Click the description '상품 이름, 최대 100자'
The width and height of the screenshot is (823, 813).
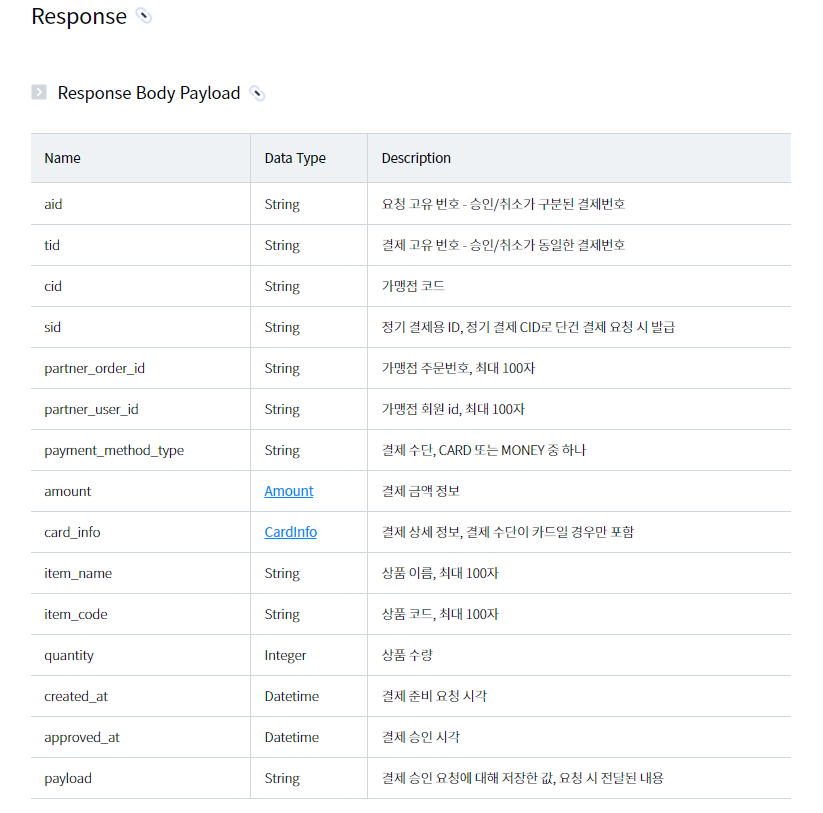tap(440, 573)
